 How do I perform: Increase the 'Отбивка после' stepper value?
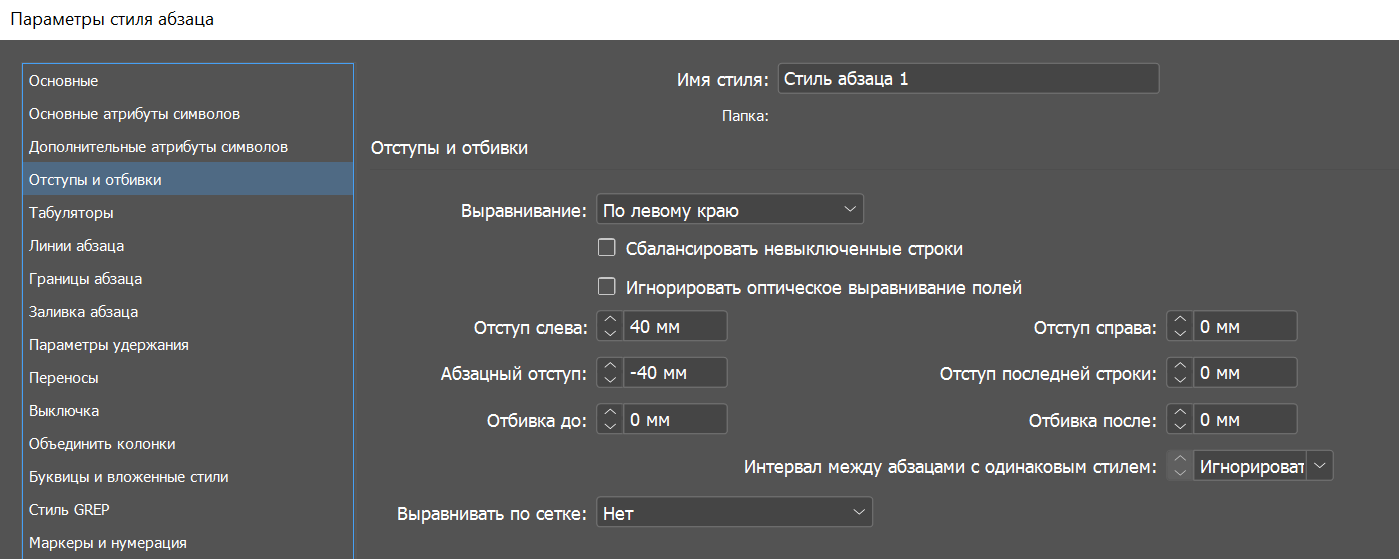click(x=1180, y=412)
